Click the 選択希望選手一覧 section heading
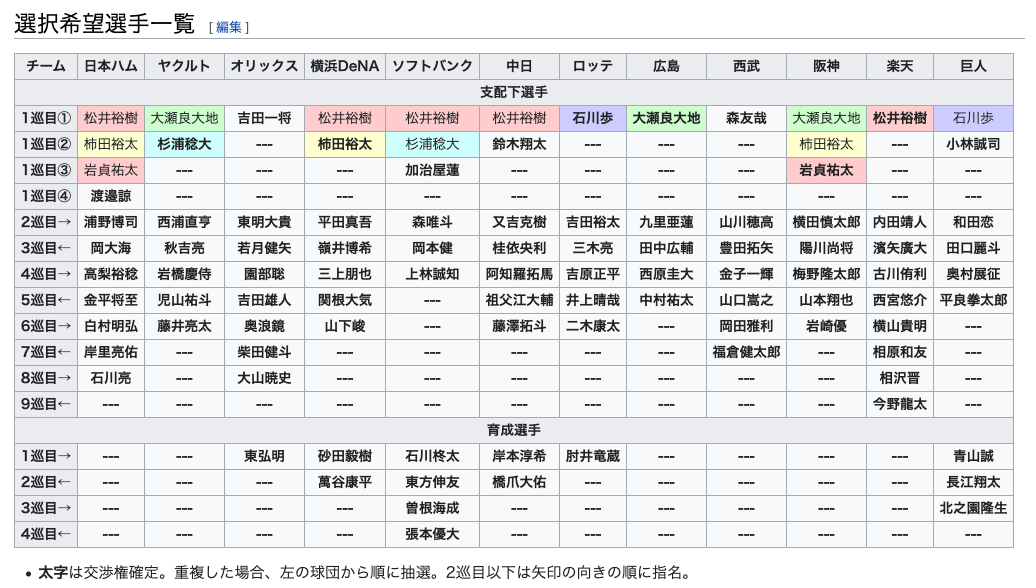 (104, 23)
